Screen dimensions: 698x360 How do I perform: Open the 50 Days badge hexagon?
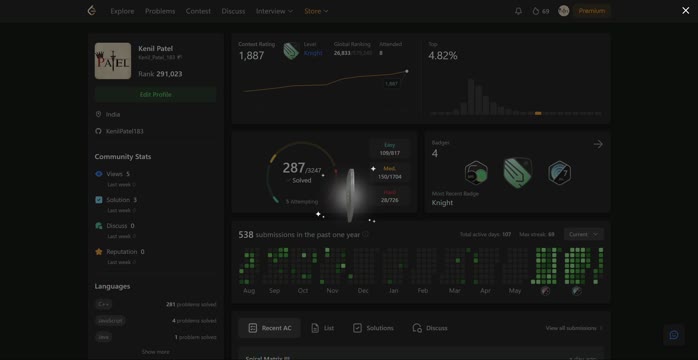[x=476, y=173]
